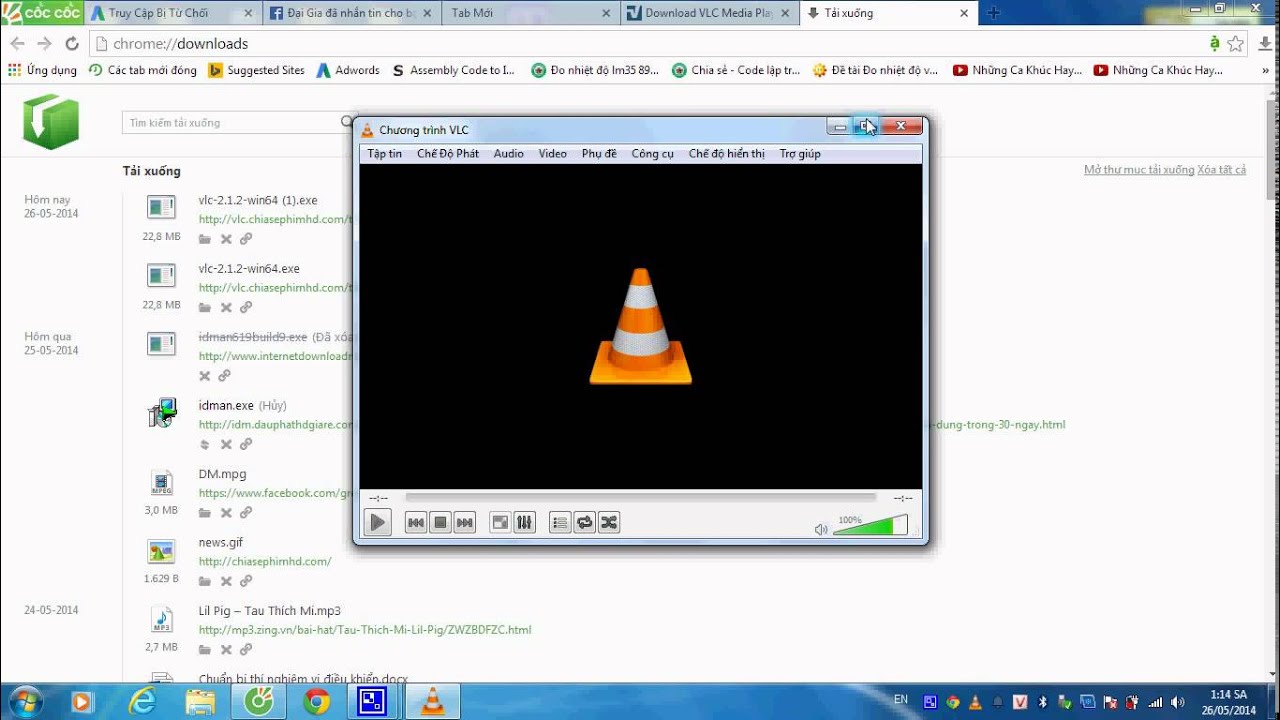
Task: Open Adwords bookmark
Action: click(x=348, y=70)
